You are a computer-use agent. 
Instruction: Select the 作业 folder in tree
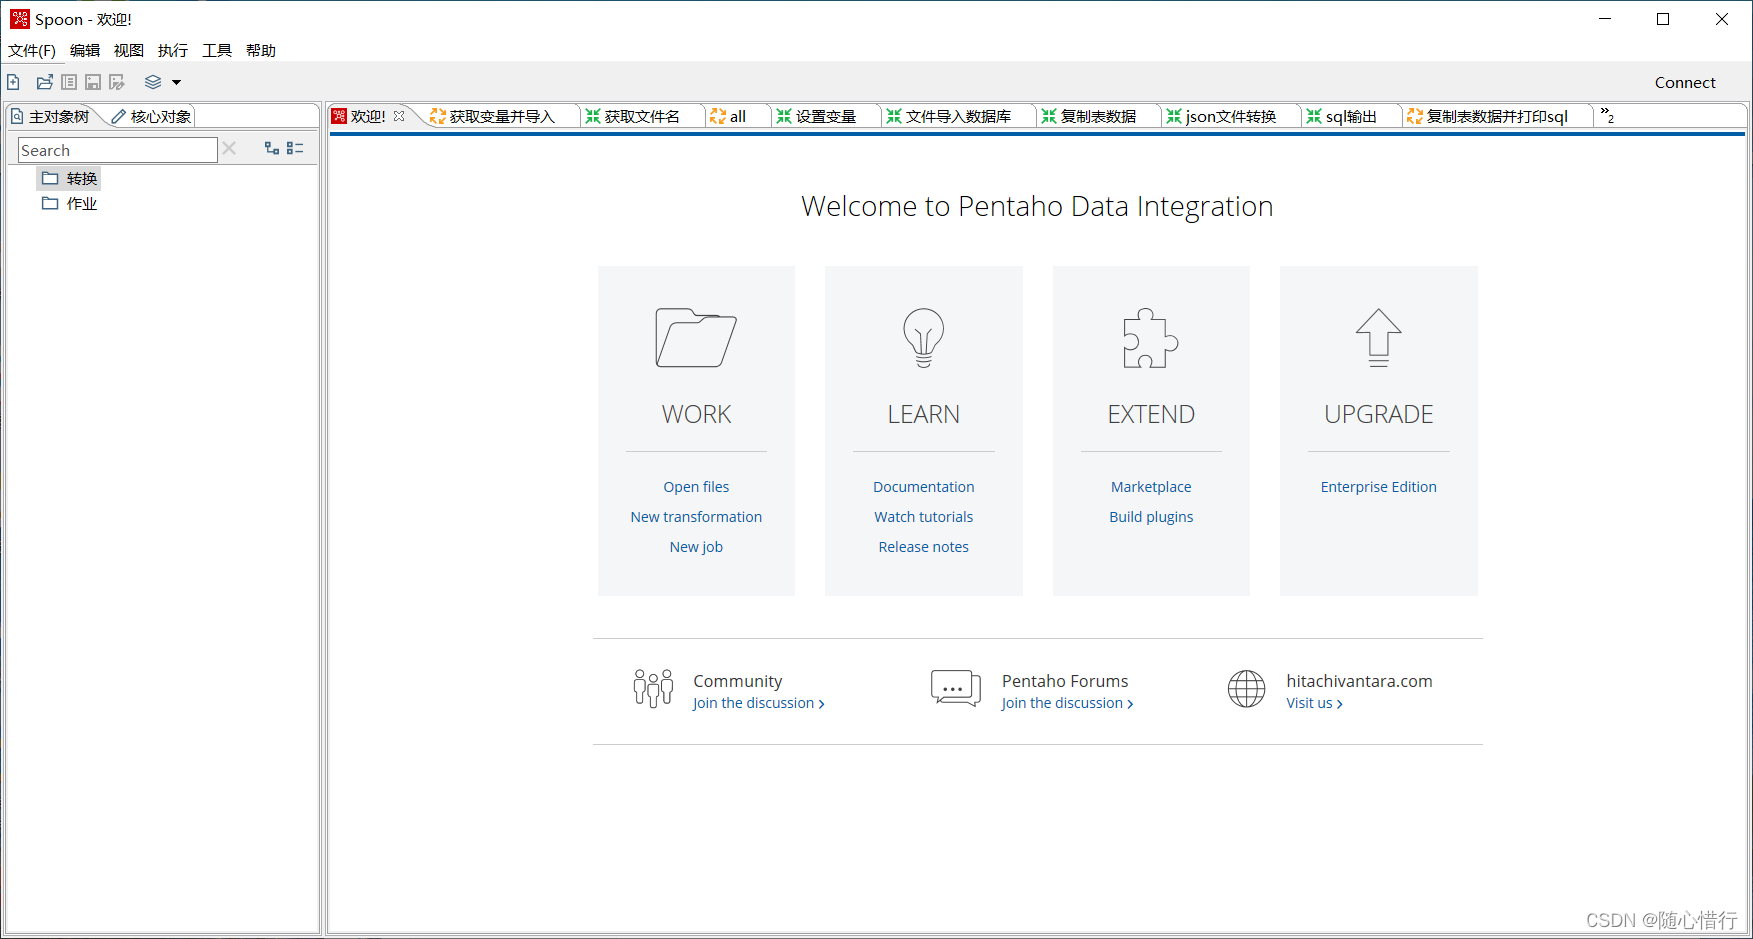point(70,203)
